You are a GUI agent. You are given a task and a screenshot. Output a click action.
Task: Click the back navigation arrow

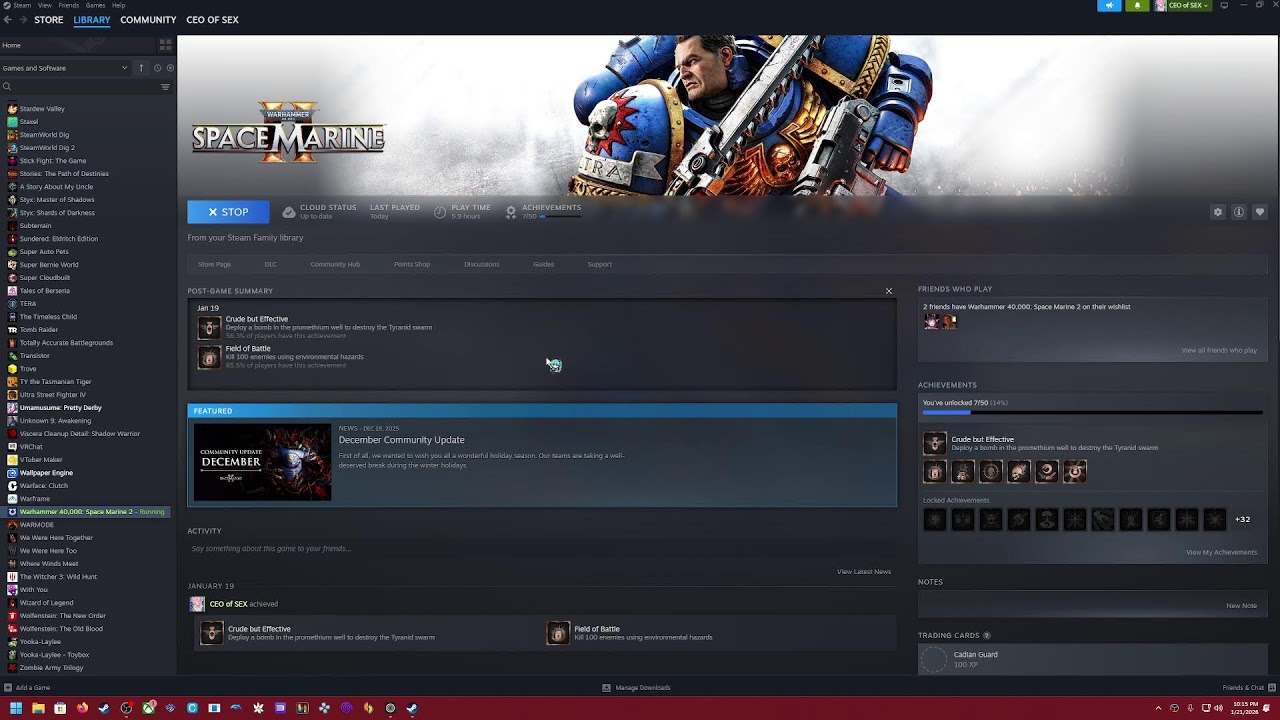pos(7,20)
